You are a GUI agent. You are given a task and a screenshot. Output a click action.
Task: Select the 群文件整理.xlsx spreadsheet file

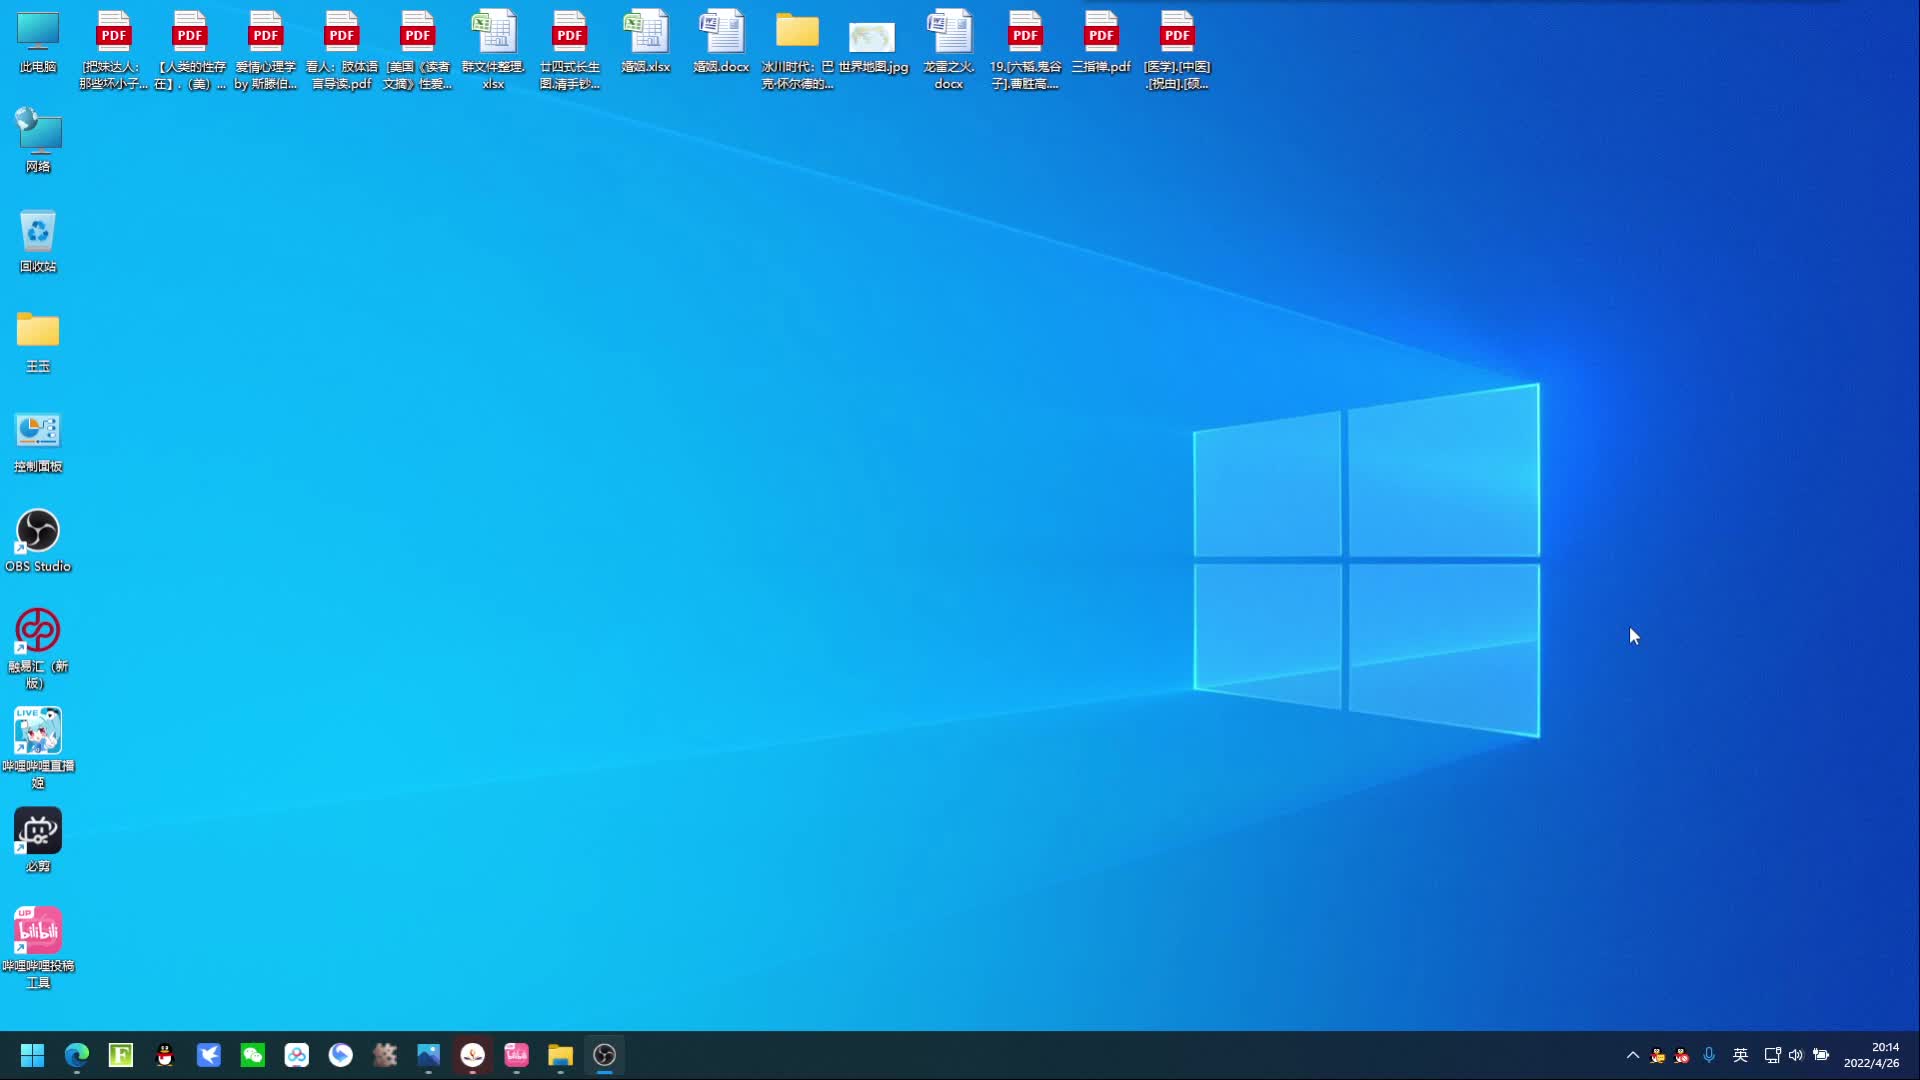point(494,50)
